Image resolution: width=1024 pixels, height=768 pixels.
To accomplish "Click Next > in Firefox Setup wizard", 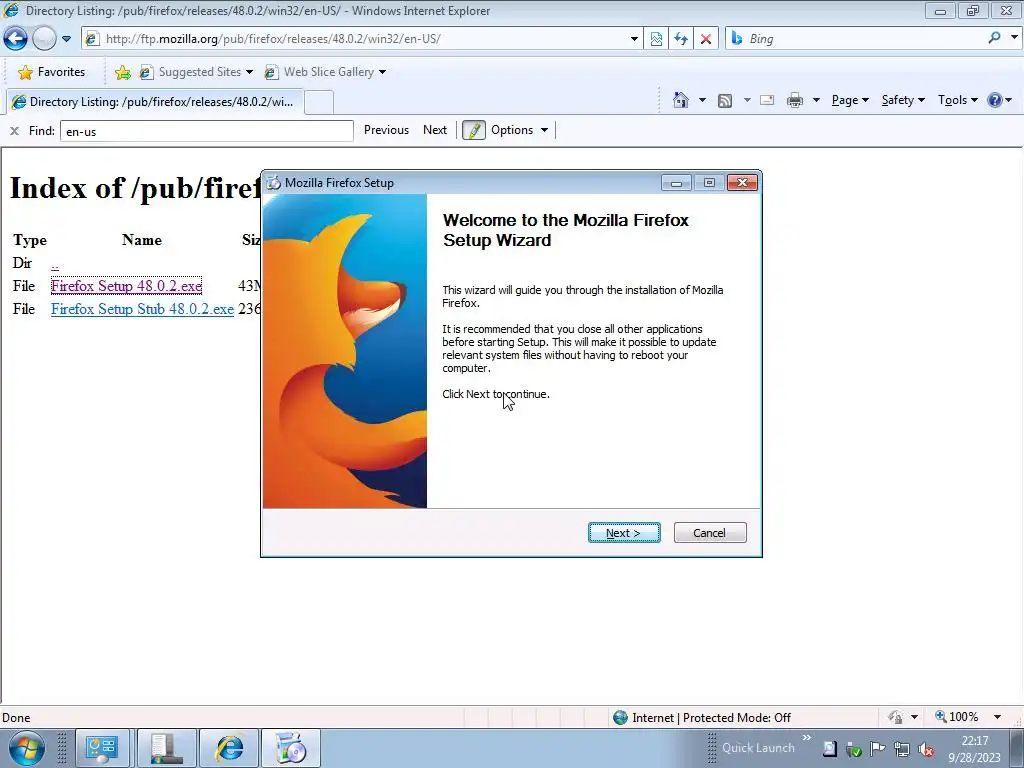I will [x=624, y=533].
